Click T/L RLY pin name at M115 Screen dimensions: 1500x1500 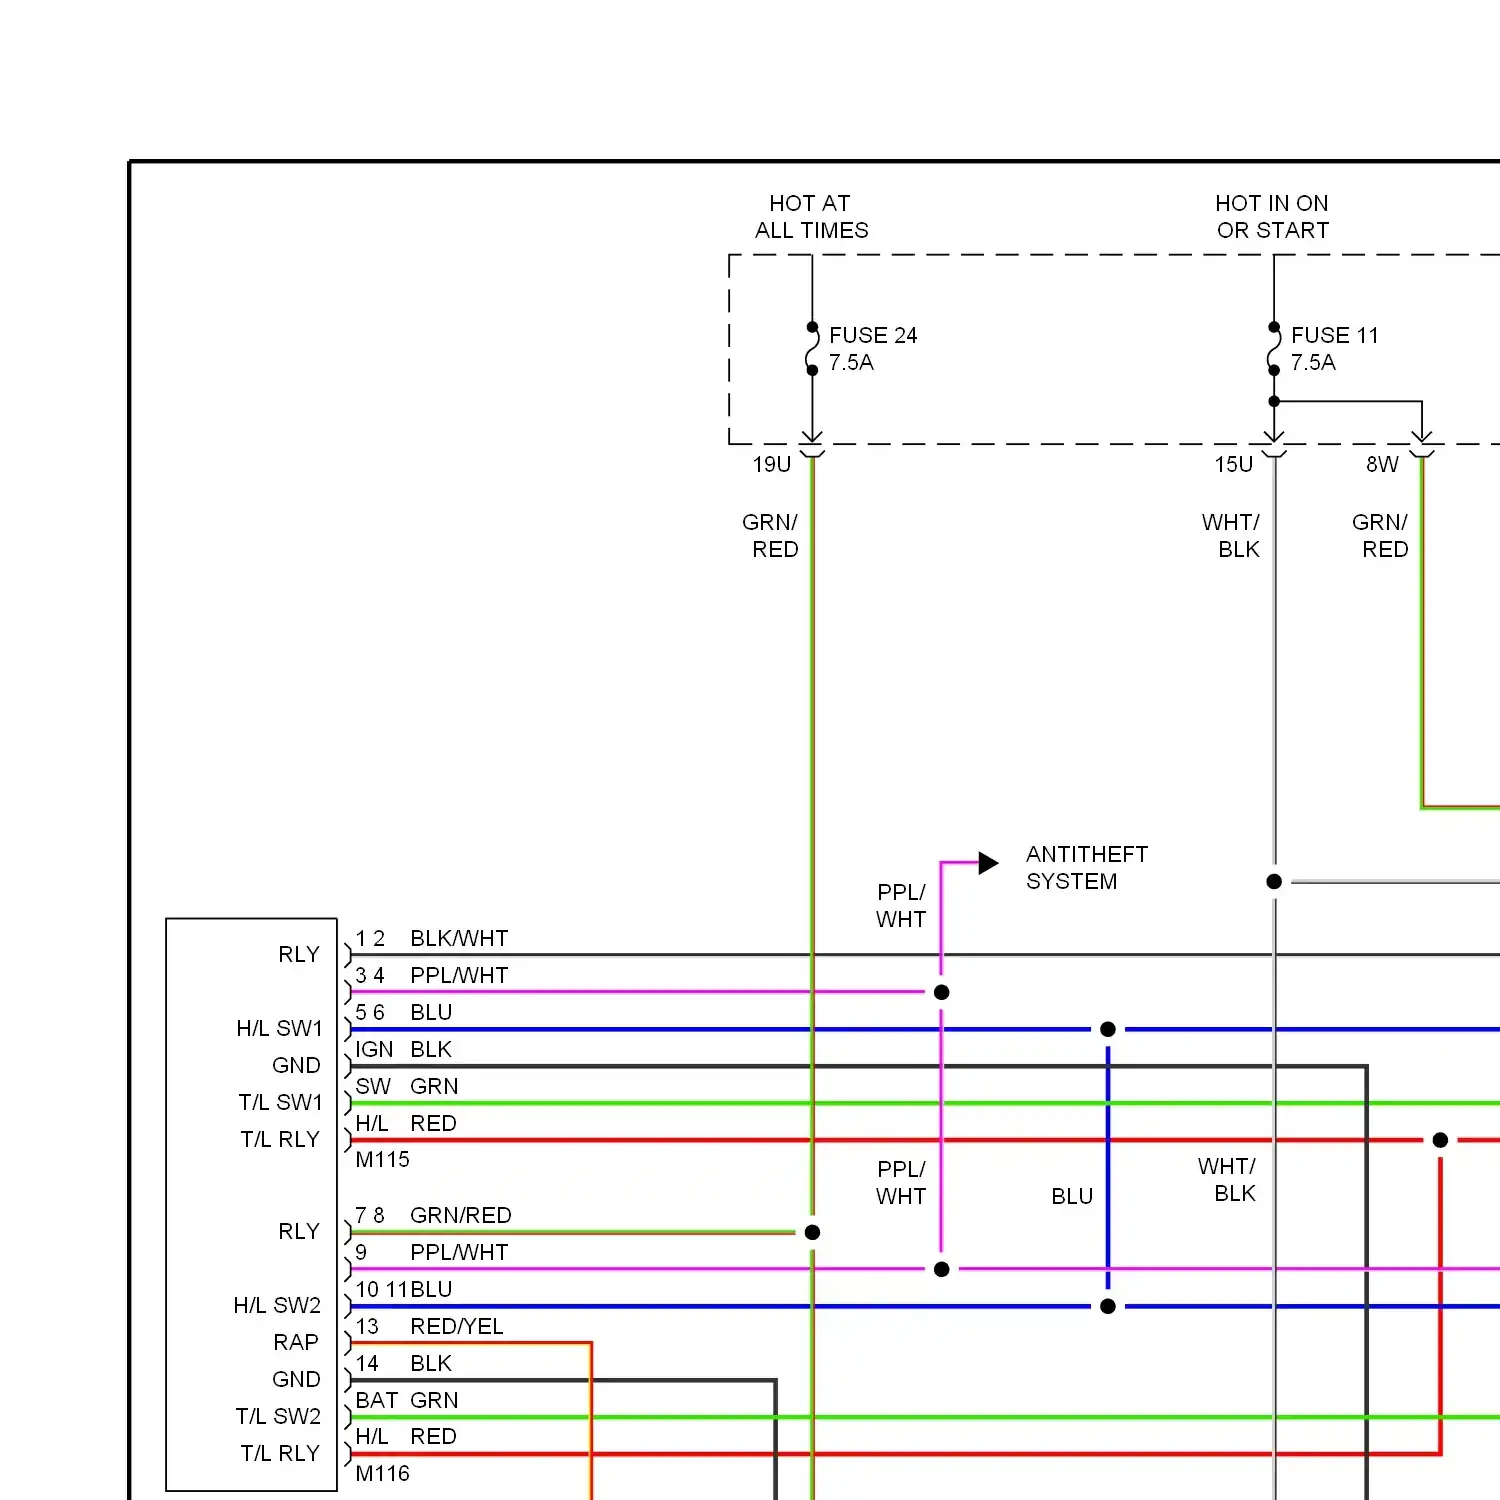click(x=279, y=1140)
